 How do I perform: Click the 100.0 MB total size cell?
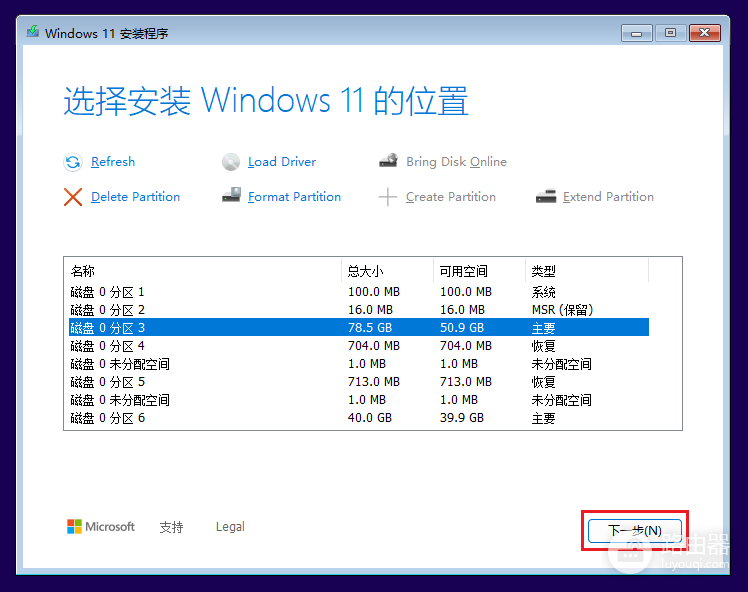click(374, 291)
